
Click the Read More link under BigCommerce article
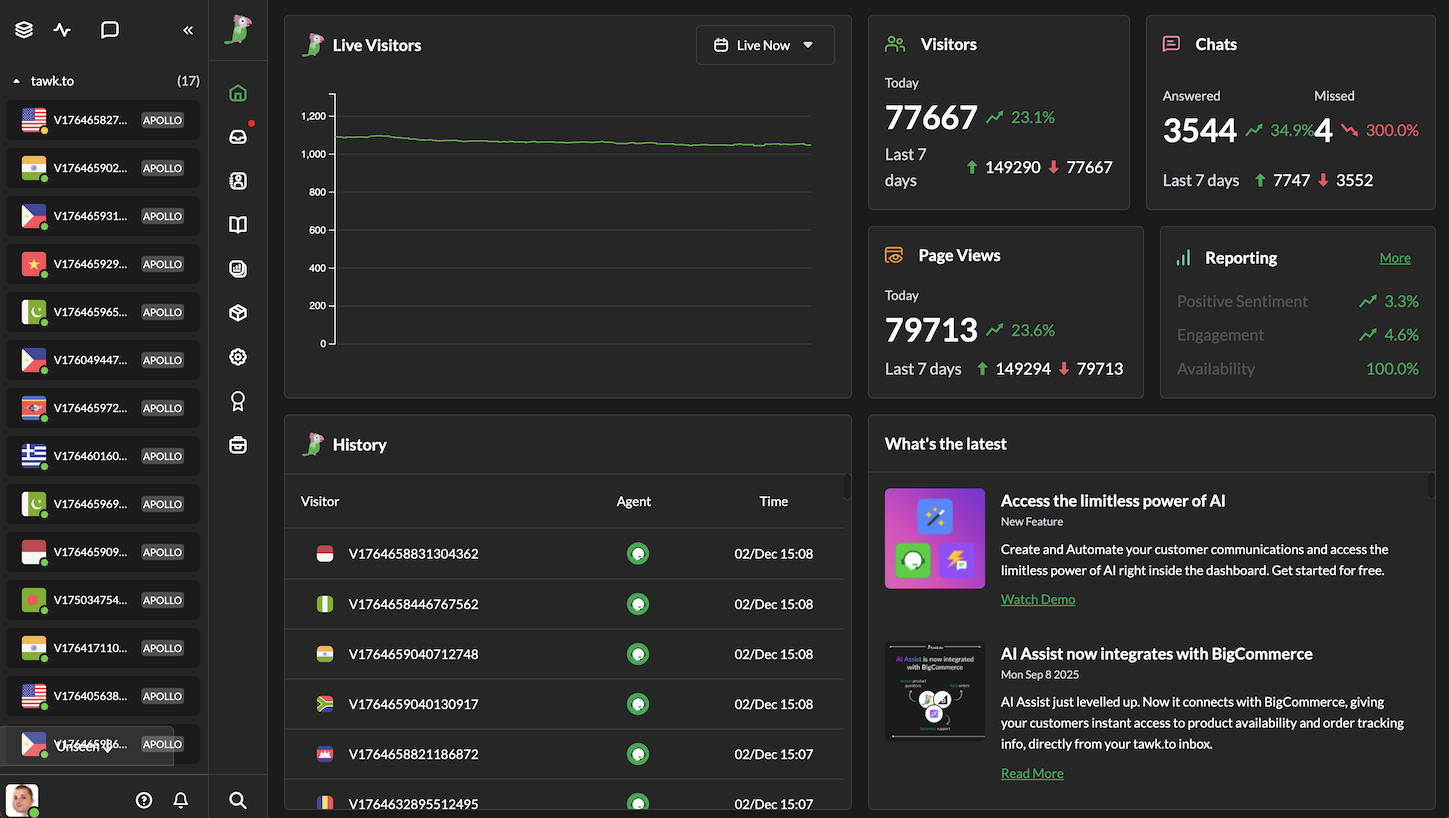pos(1031,773)
